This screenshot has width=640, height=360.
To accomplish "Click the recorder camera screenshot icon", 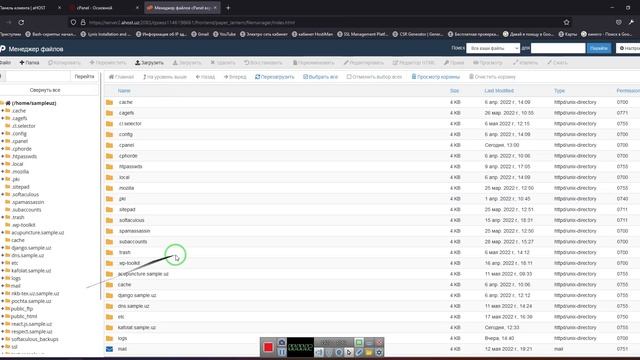I will pyautogui.click(x=282, y=342).
